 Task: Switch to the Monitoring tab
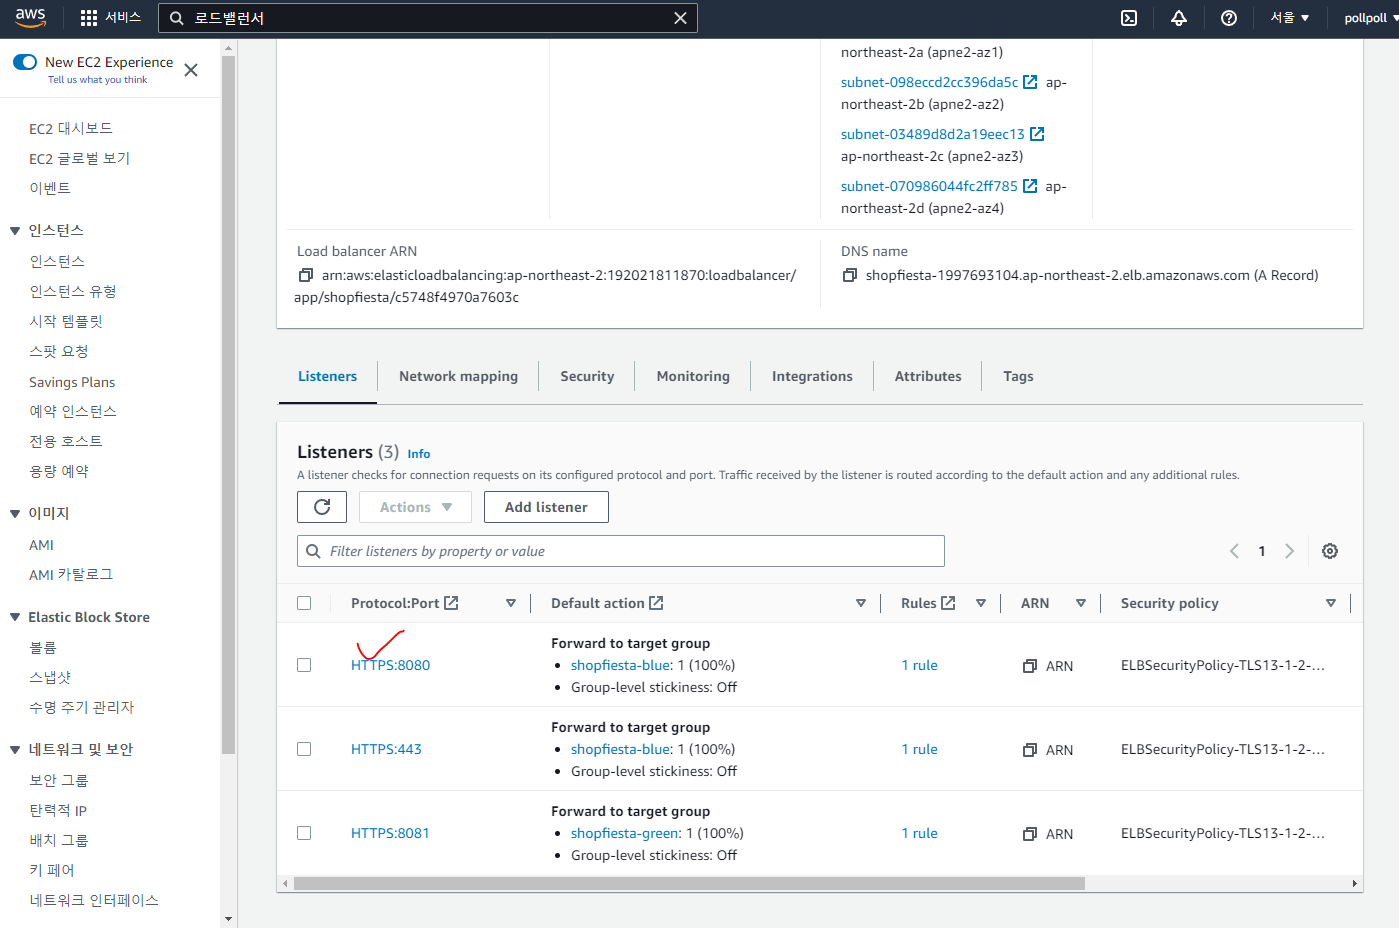(693, 376)
